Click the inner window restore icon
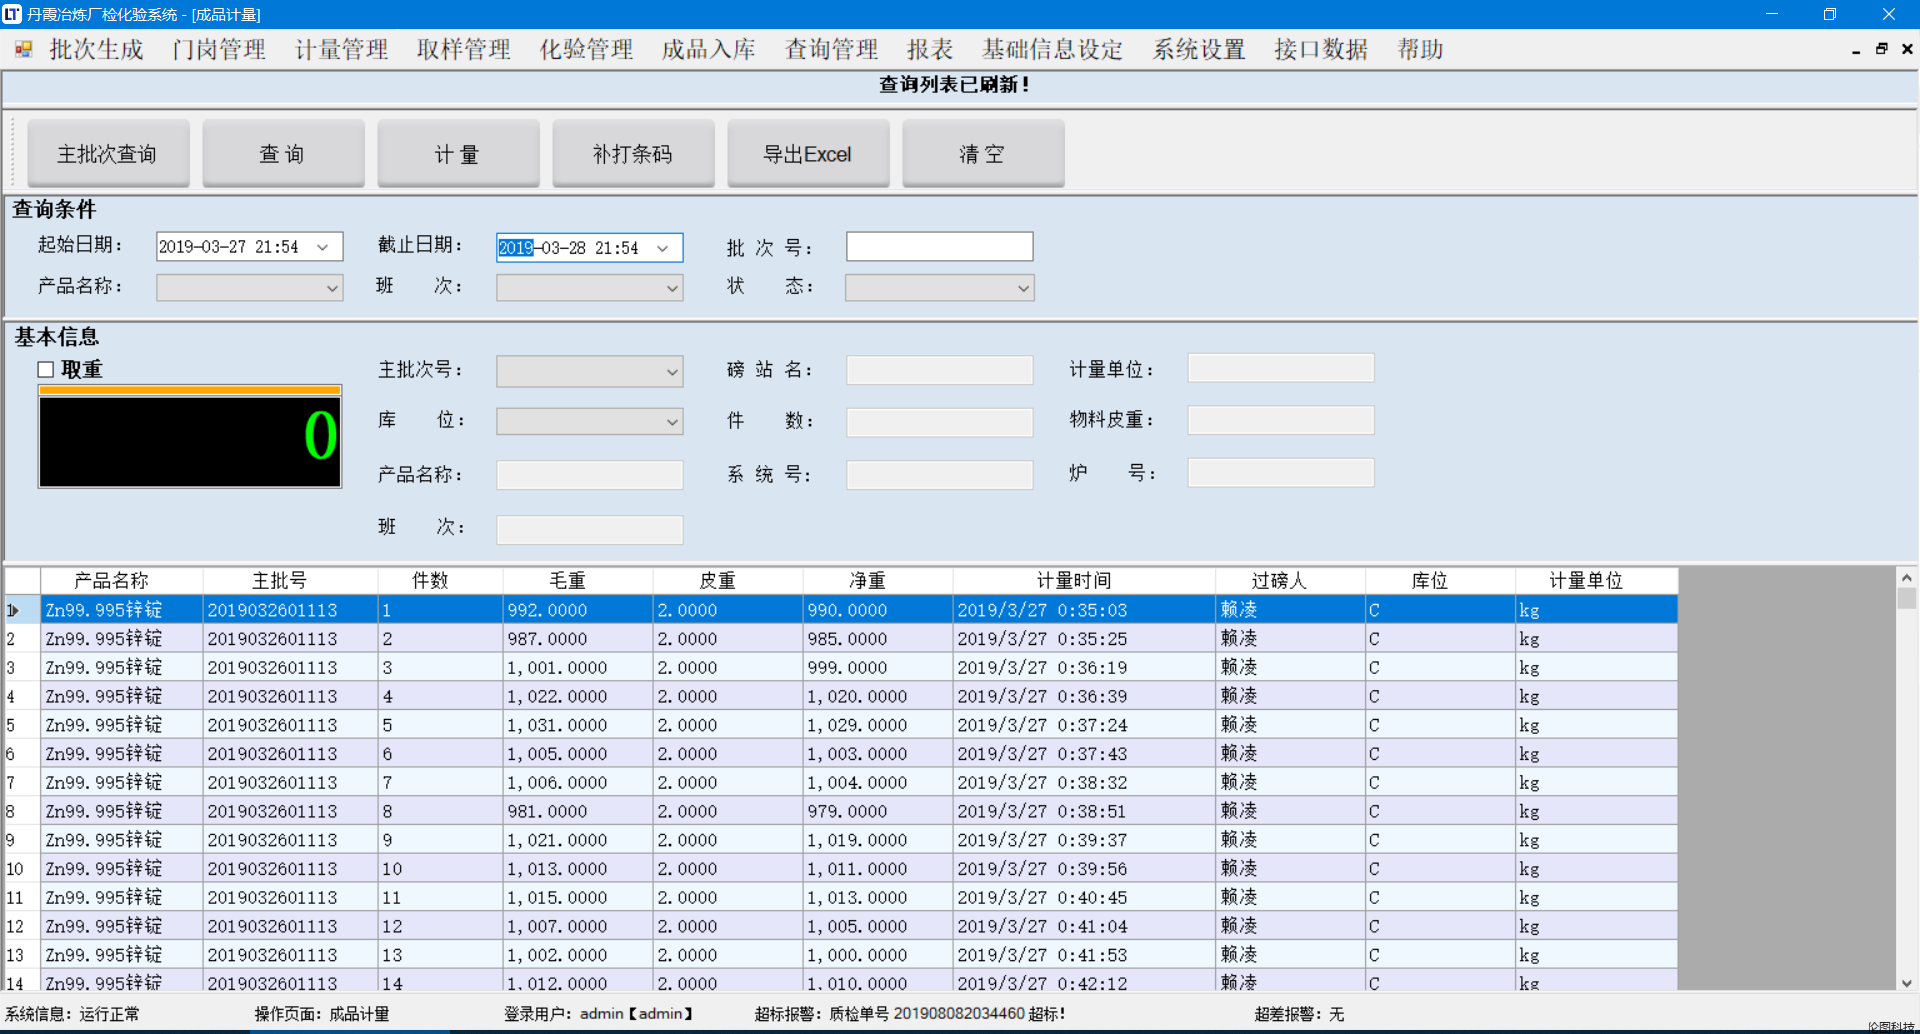Screen dimensions: 1920x1034 point(1881,49)
